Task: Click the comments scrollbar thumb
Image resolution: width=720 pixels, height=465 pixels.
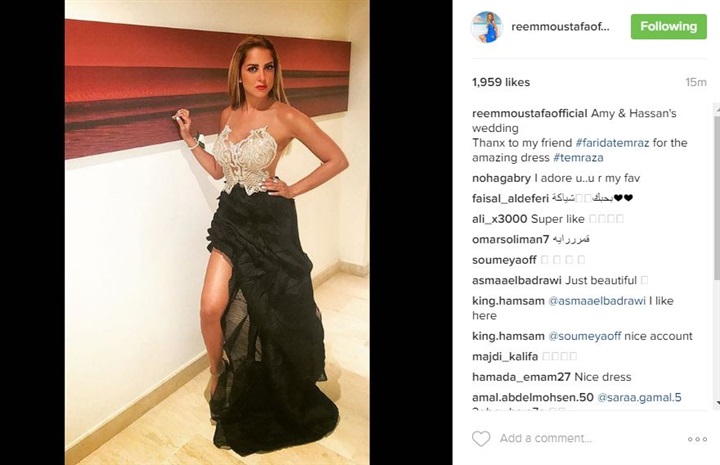Action: [717, 195]
